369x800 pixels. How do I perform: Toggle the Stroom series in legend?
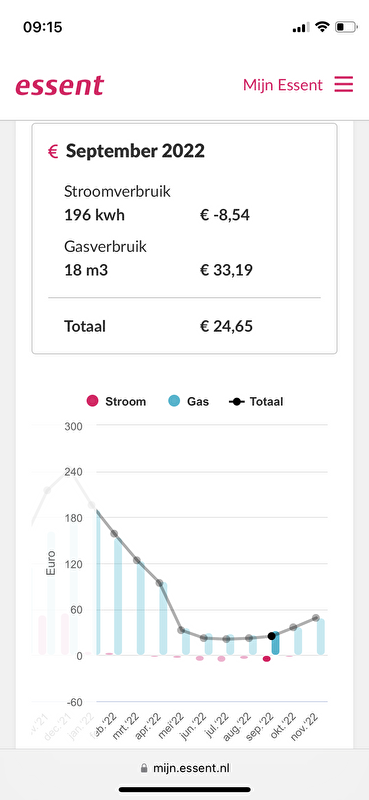116,402
